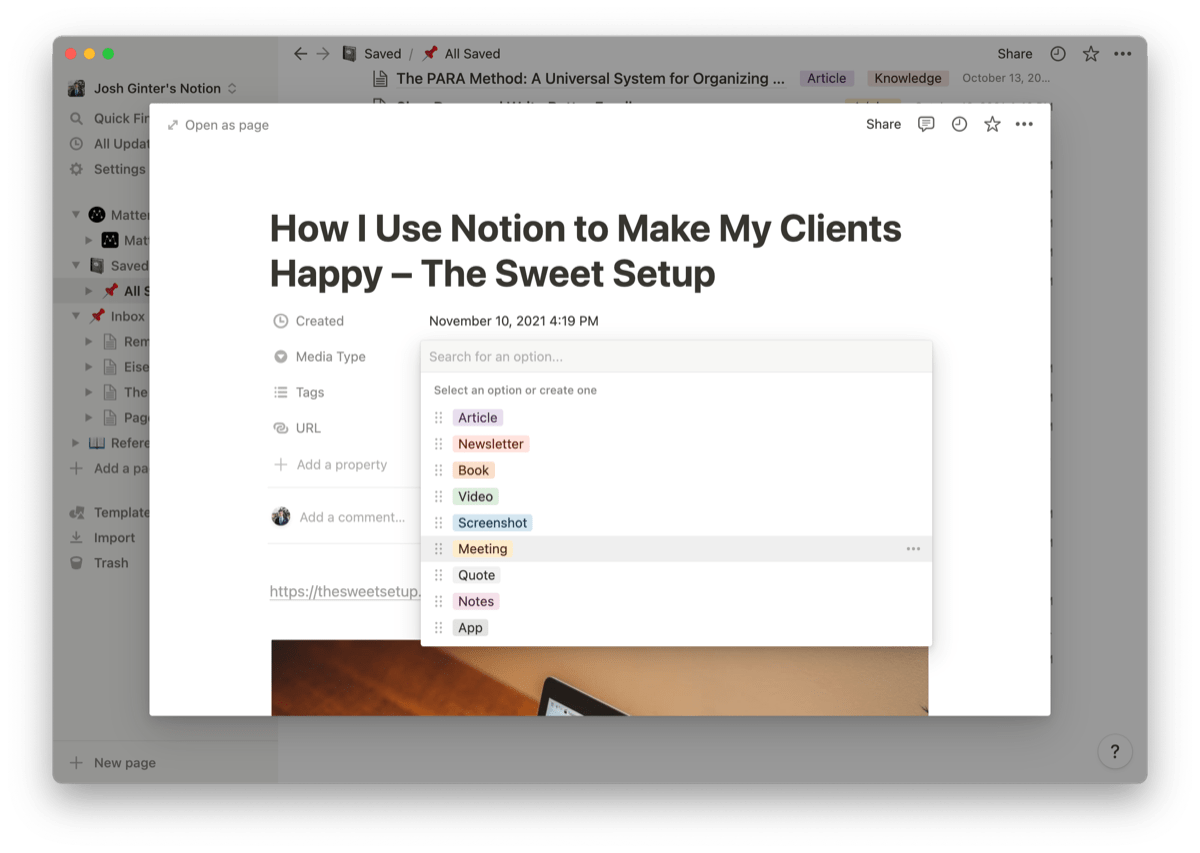Expand the sidebar page starting with Eise
This screenshot has height=853, width=1200.
(x=89, y=367)
